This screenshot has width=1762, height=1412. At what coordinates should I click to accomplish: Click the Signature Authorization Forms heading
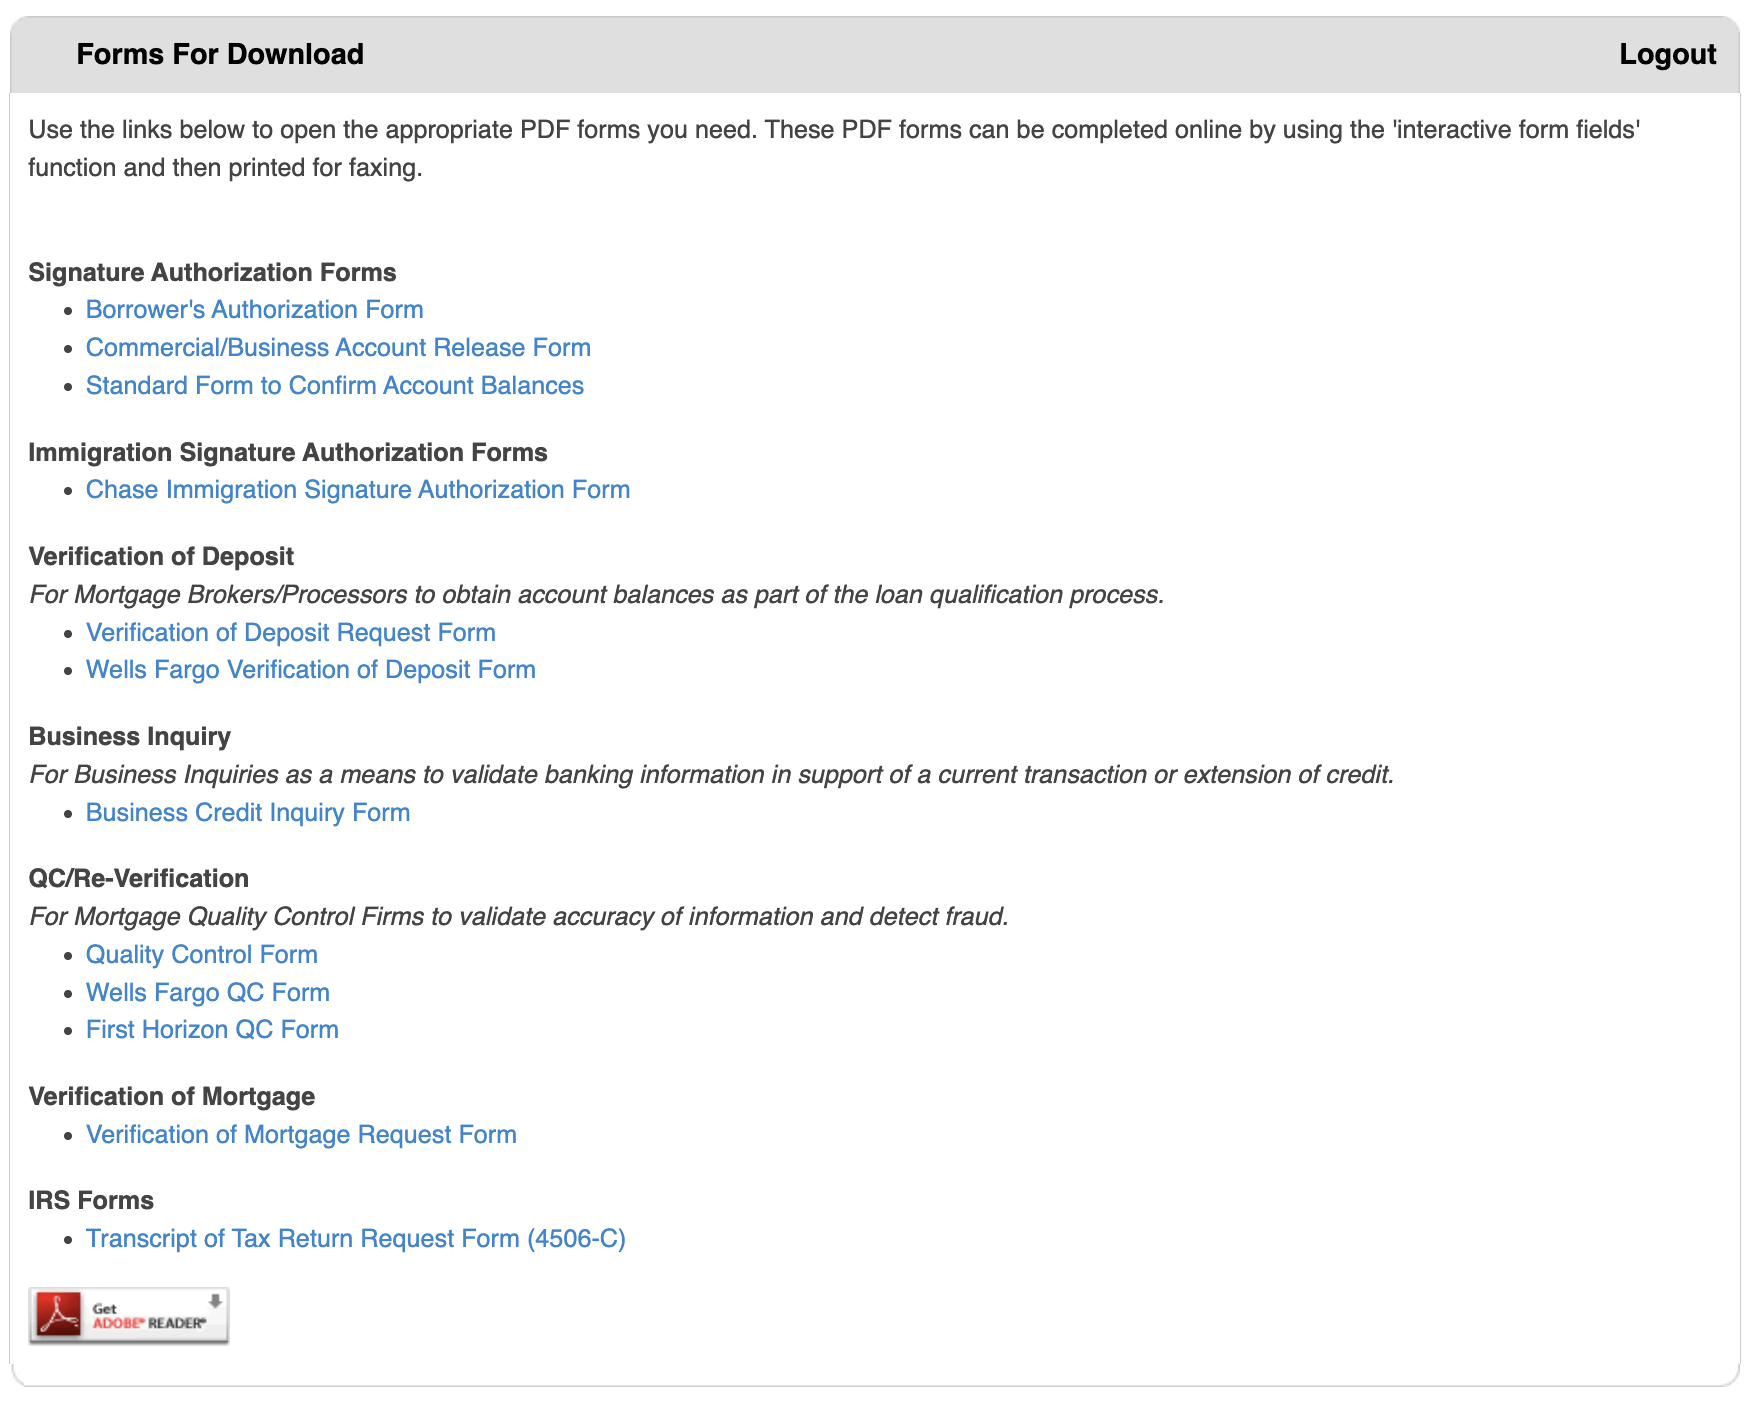point(213,272)
